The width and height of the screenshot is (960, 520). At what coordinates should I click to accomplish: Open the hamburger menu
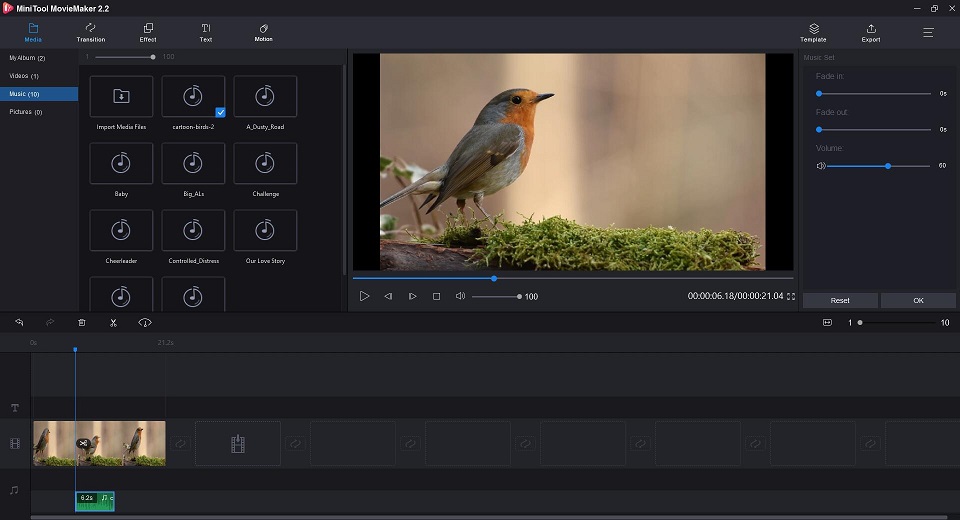pos(928,32)
